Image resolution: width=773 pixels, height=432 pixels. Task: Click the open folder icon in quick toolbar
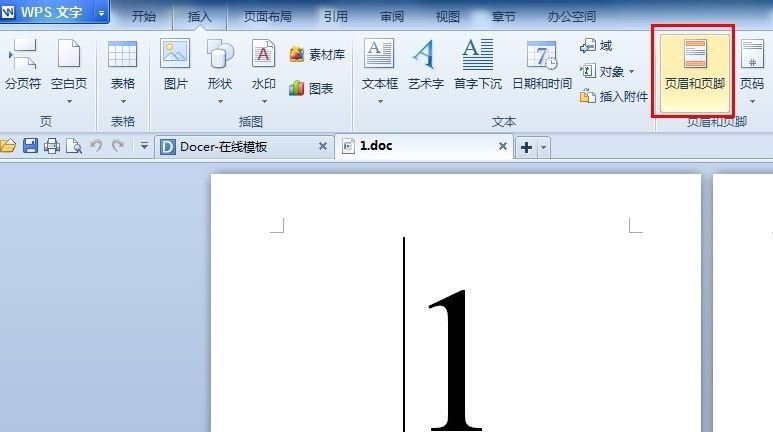click(8, 146)
